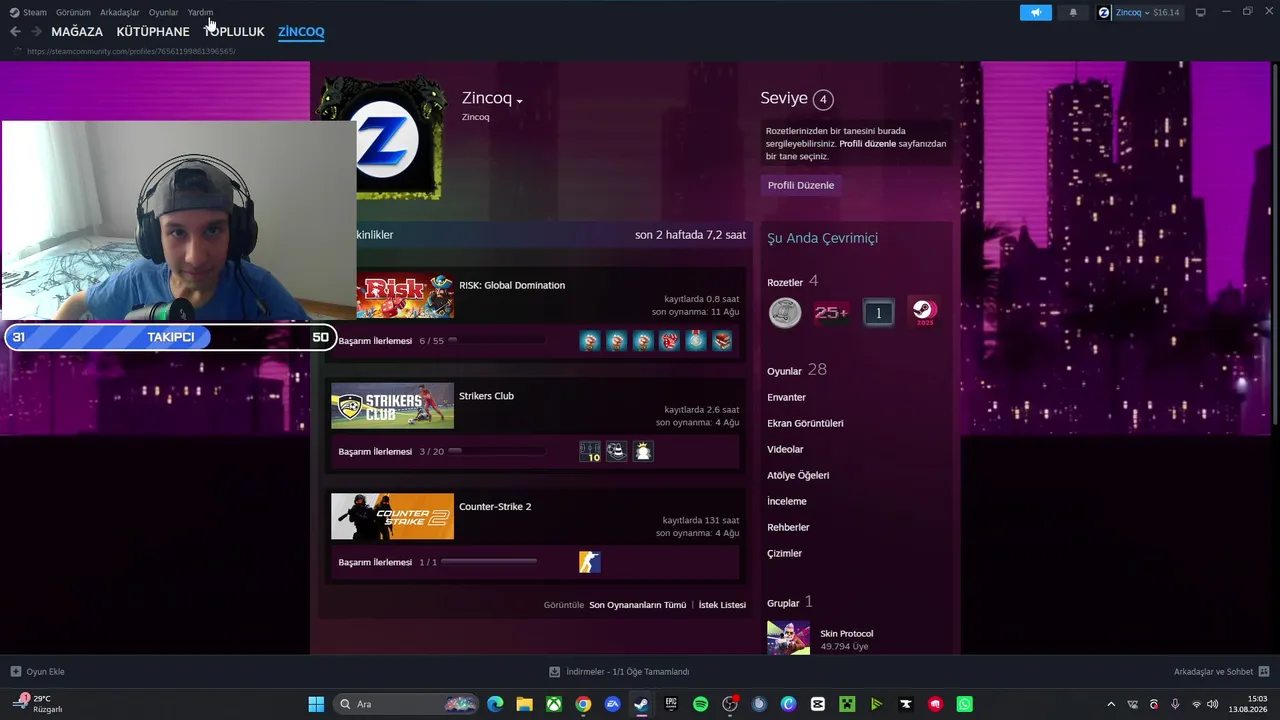Click the books achievement icon in RISK row
The width and height of the screenshot is (1280, 720).
[x=722, y=341]
